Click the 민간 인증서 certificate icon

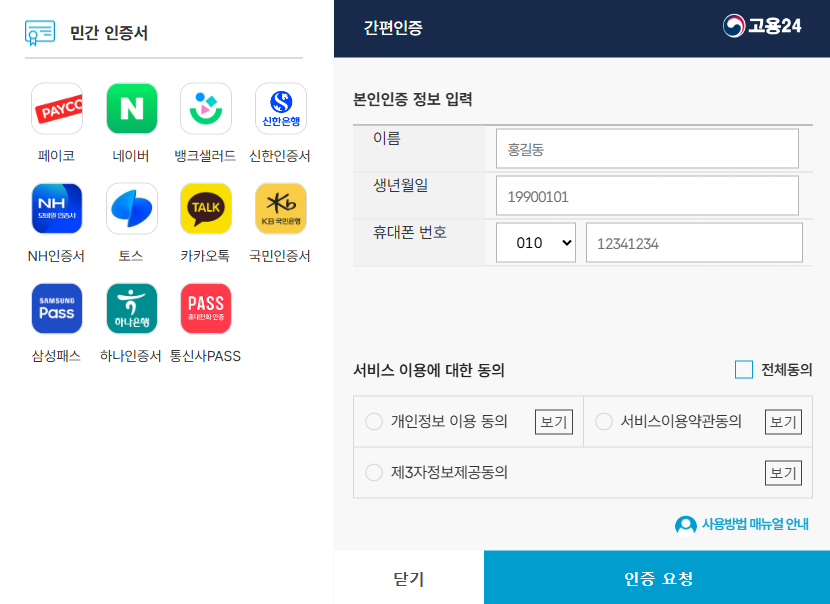[x=40, y=33]
